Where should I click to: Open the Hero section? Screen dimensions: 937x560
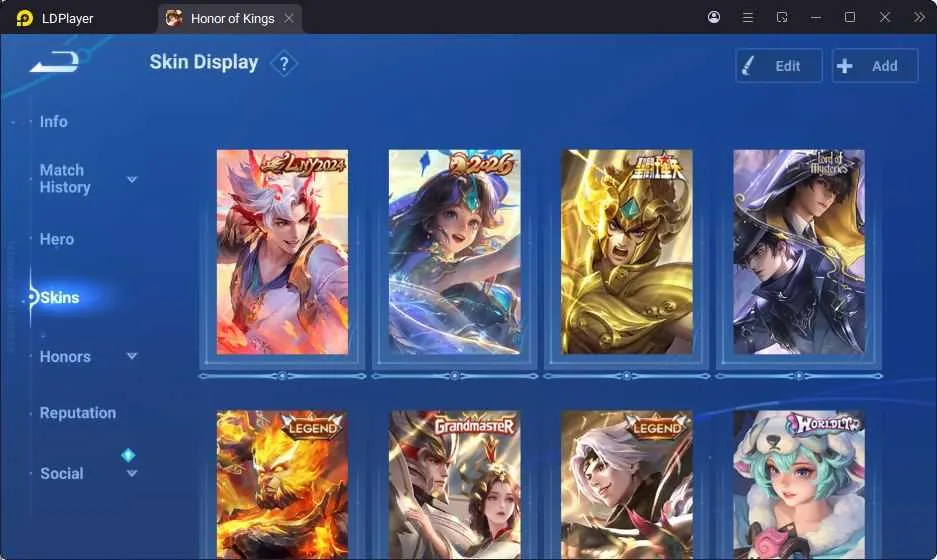tap(57, 239)
